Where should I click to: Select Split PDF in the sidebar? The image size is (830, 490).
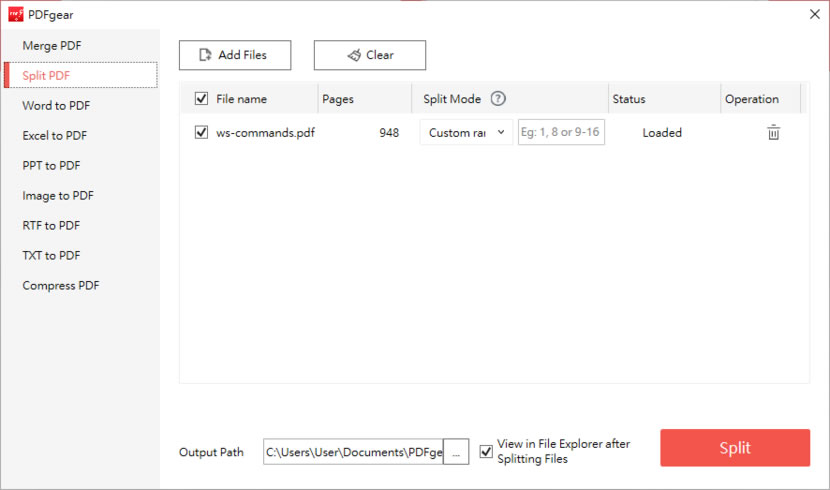coord(81,75)
